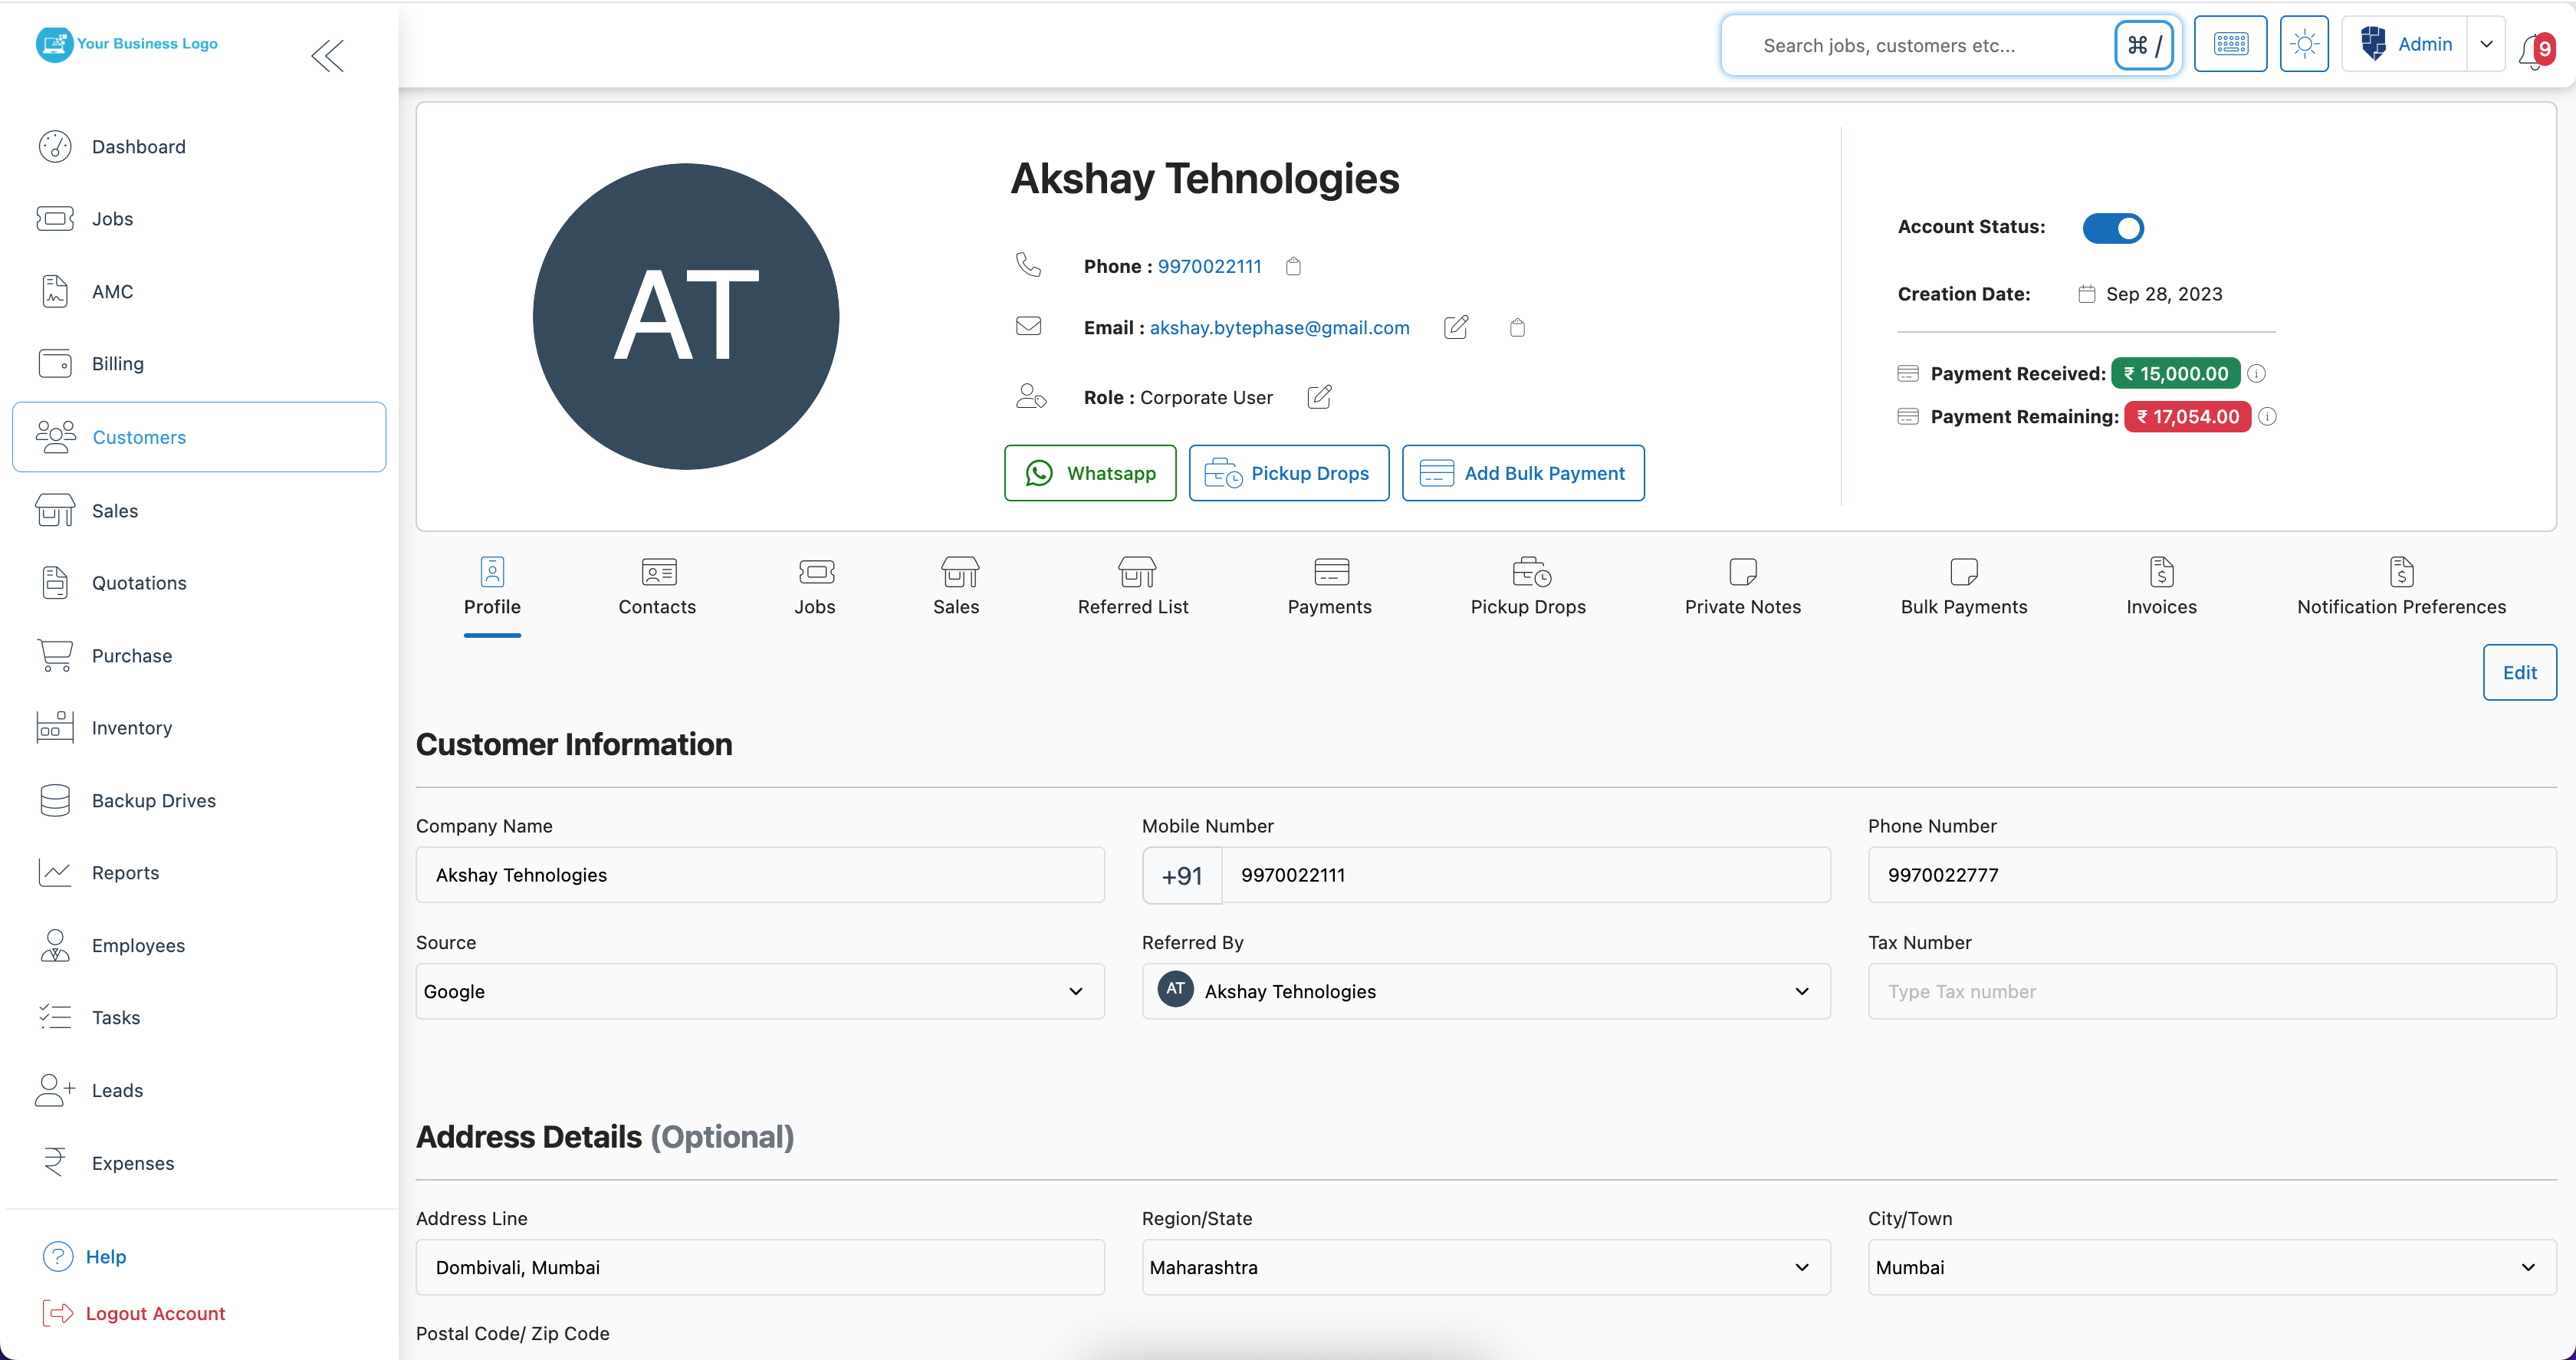Image resolution: width=2576 pixels, height=1360 pixels.
Task: Open notifications bell with badge 9
Action: (x=2532, y=45)
